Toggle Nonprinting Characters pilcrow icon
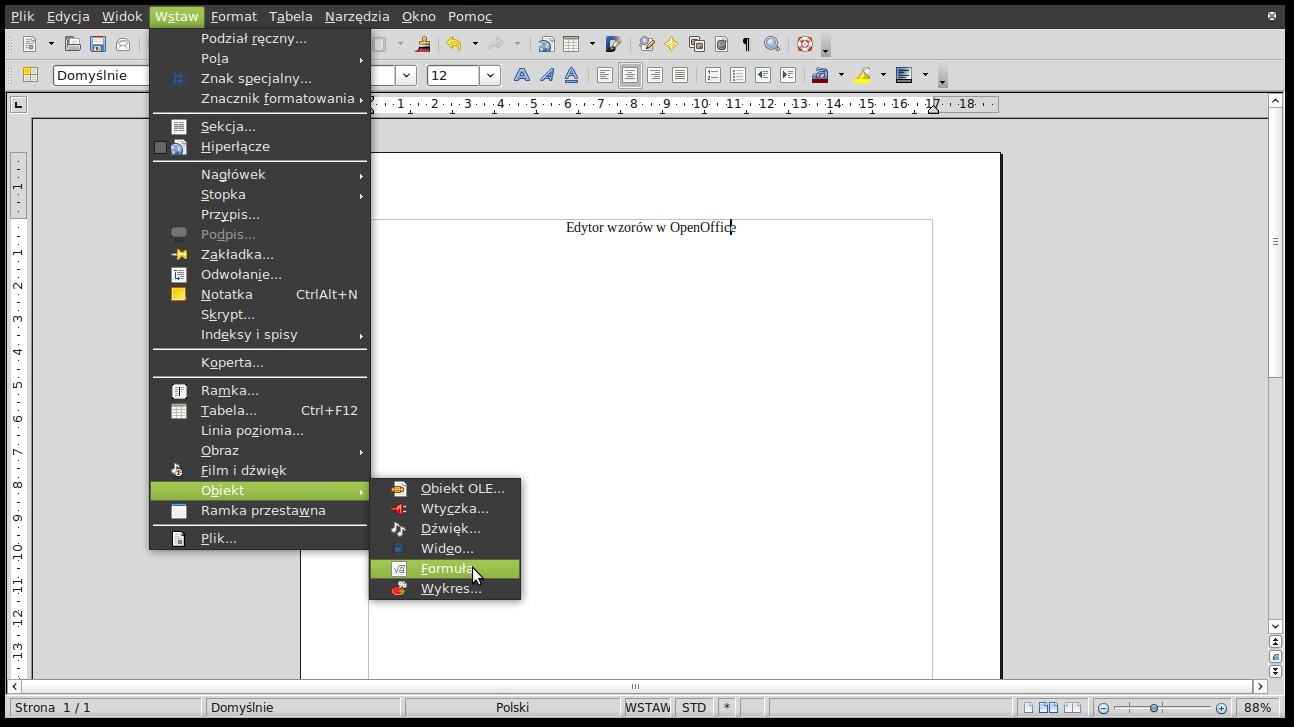The height and width of the screenshot is (727, 1294). pyautogui.click(x=746, y=44)
